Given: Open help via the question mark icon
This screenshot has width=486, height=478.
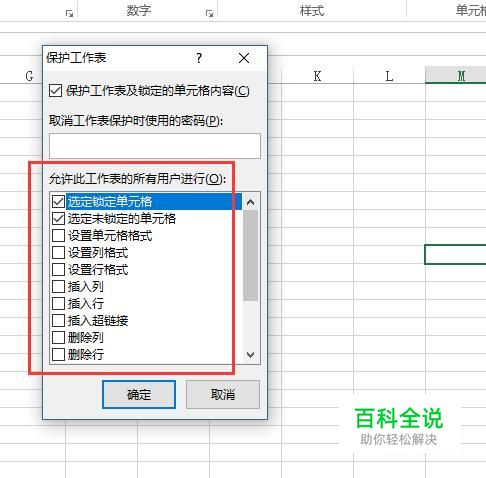Looking at the screenshot, I should coord(199,58).
